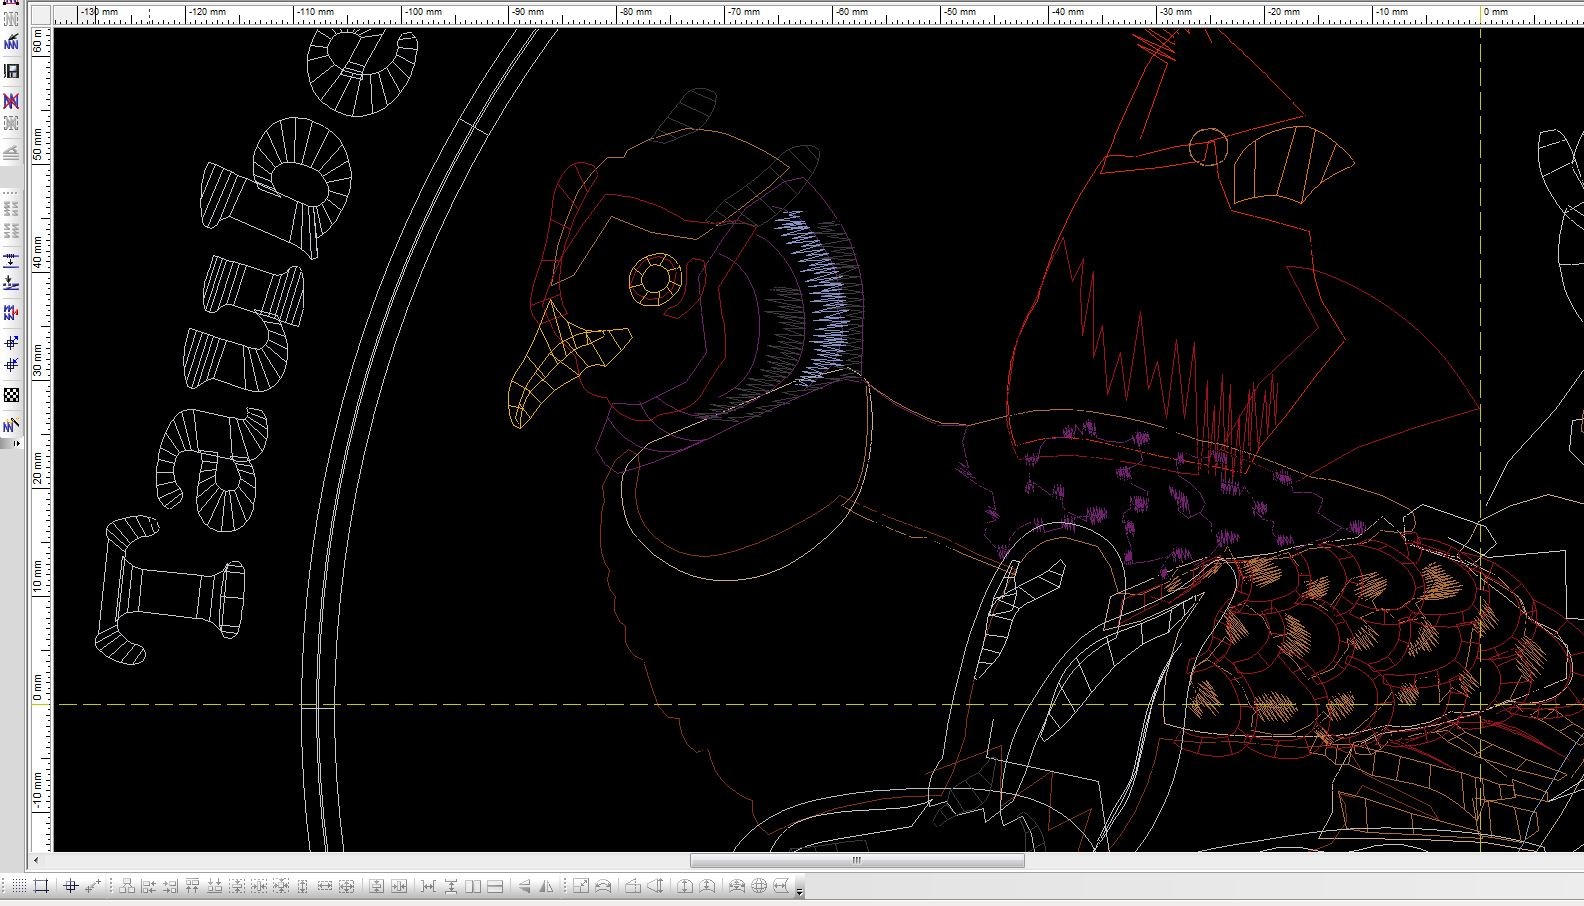Click the blue zigzag with red arrow icon
This screenshot has width=1584, height=906.
(x=12, y=312)
